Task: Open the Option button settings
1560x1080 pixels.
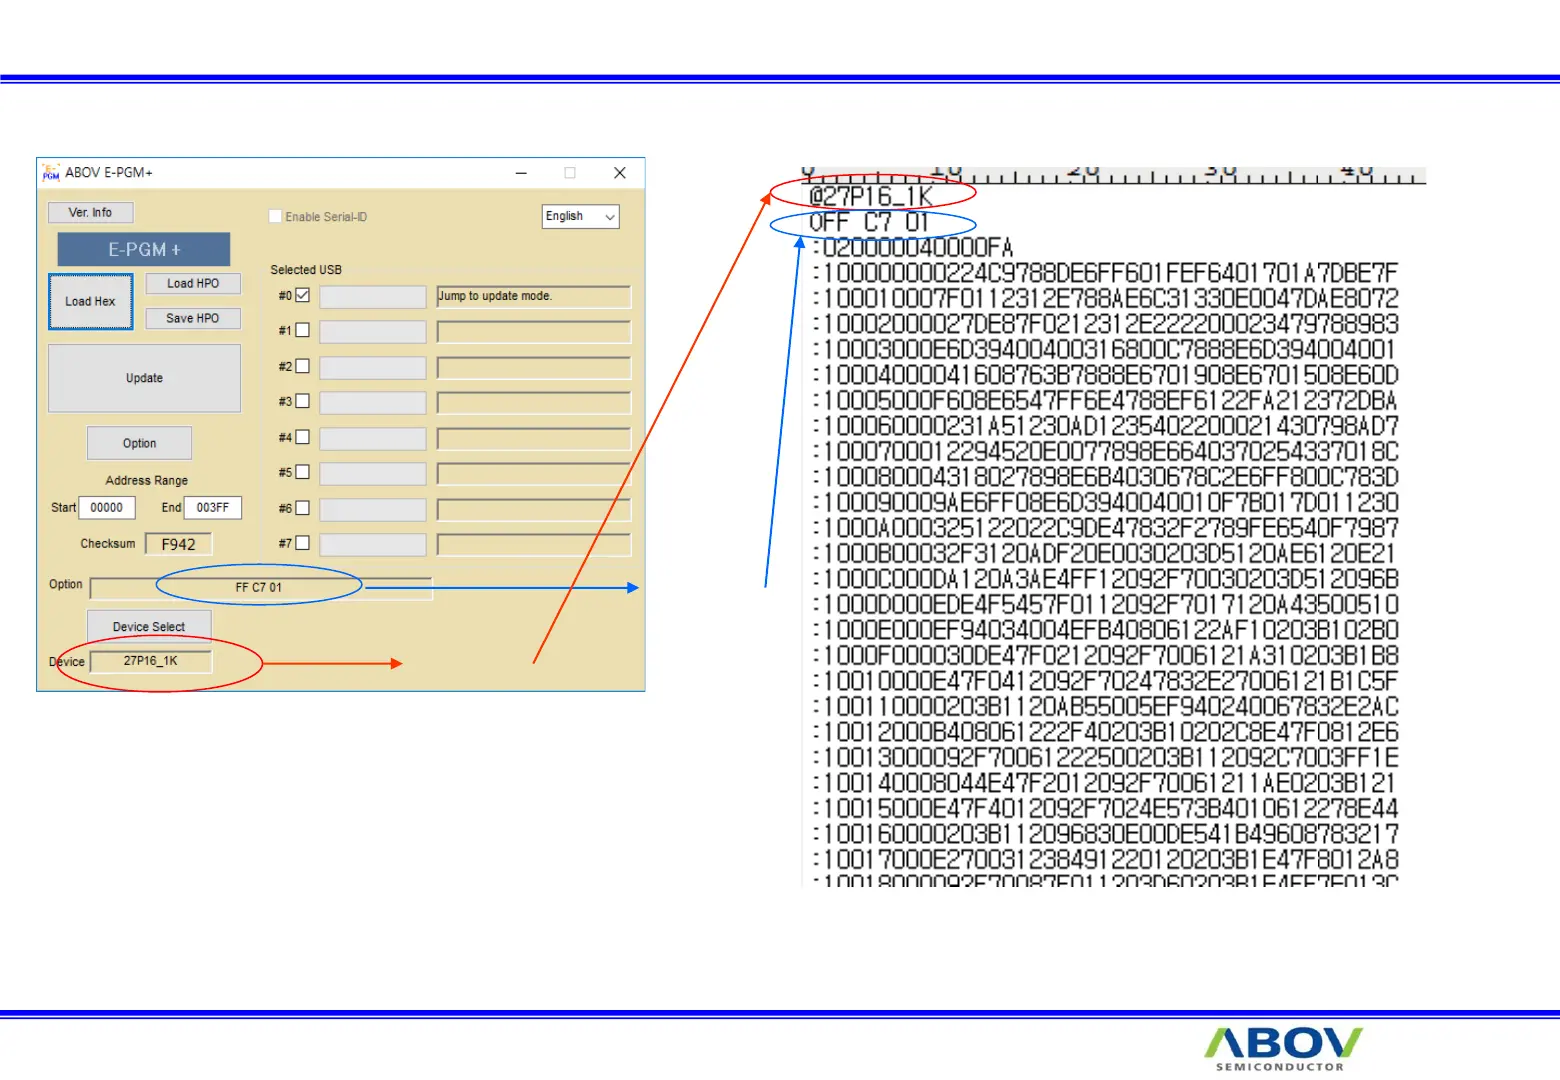Action: click(x=140, y=443)
